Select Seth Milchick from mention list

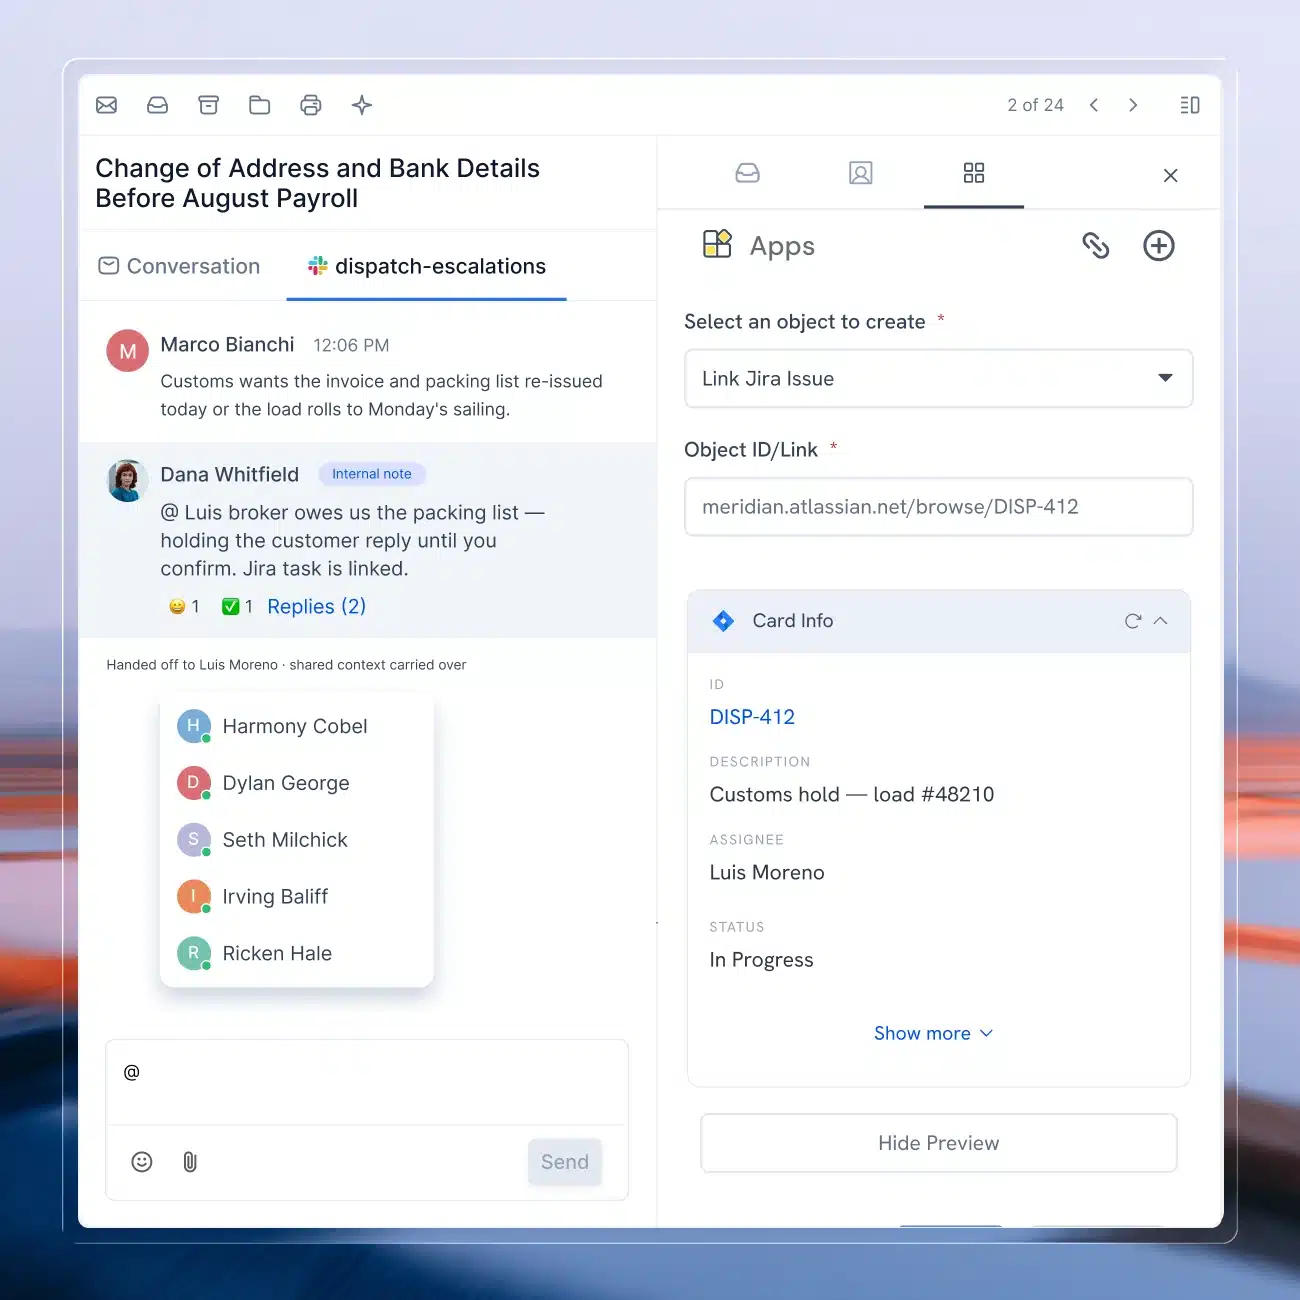[297, 840]
